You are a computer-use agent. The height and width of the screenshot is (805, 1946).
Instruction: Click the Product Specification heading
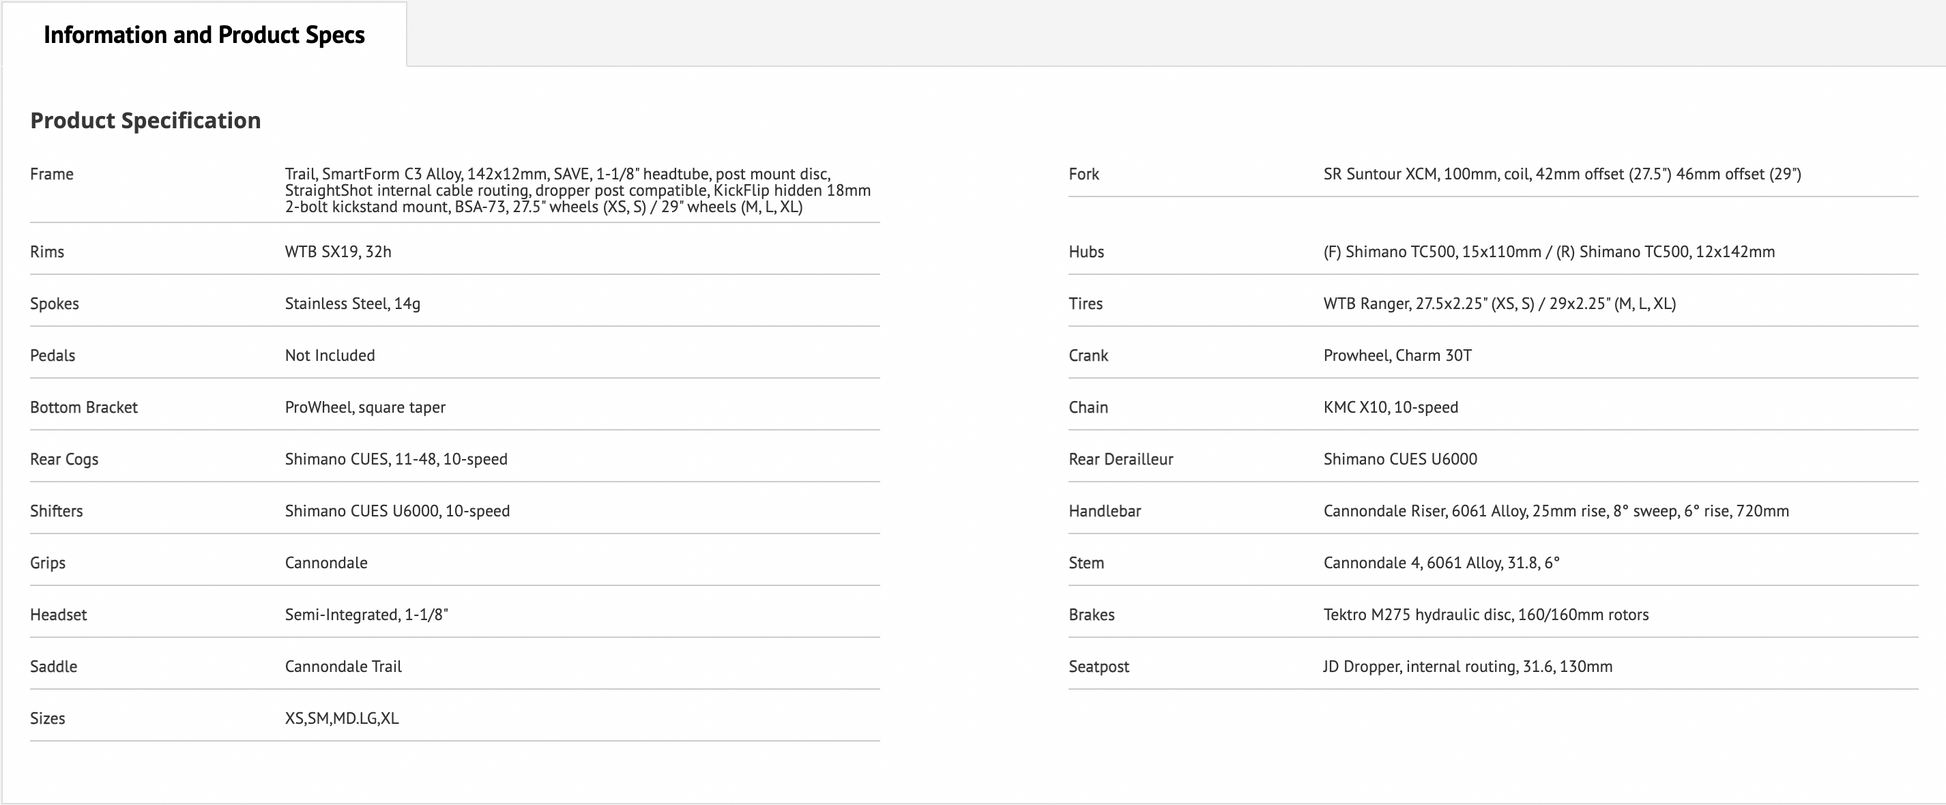click(x=145, y=120)
